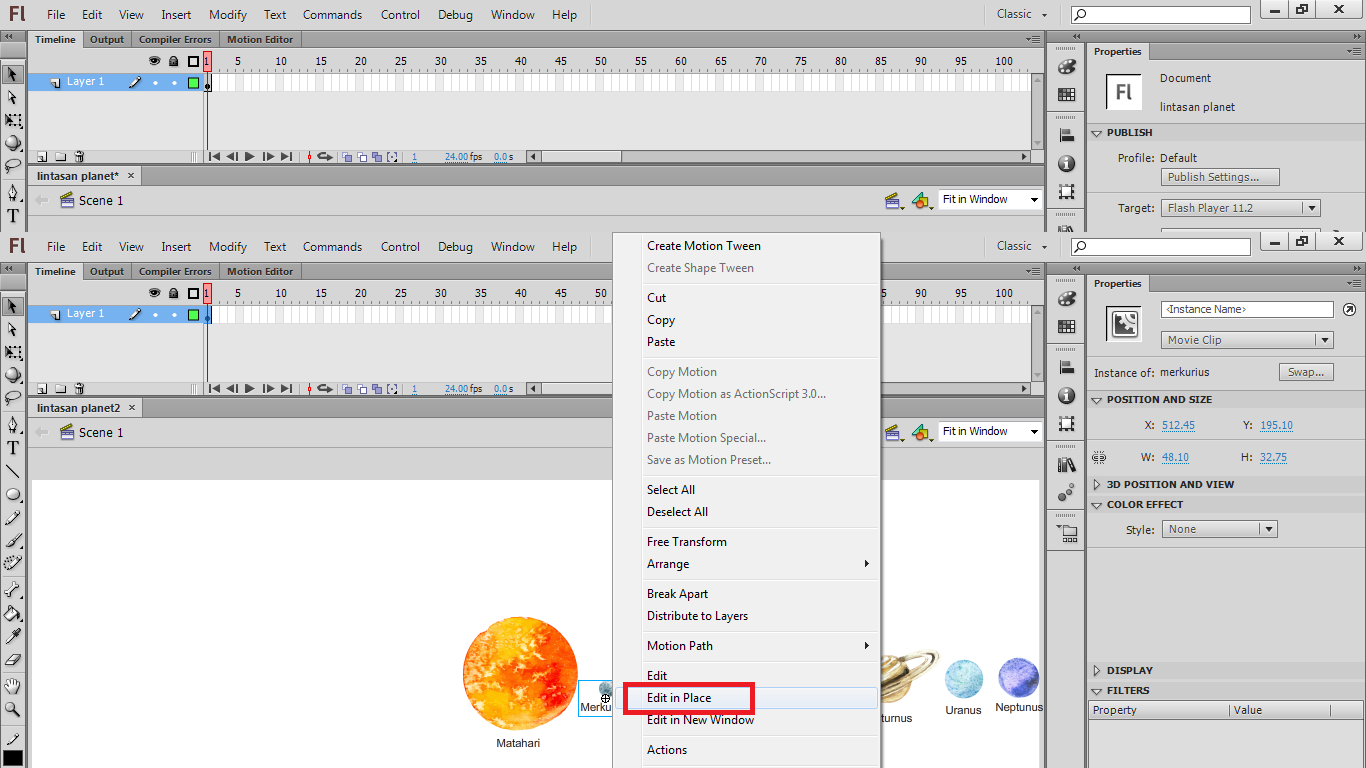Select the Lasso tool in top window

point(13,165)
